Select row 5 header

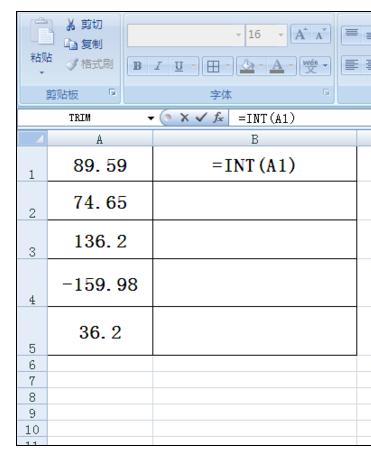click(x=32, y=331)
